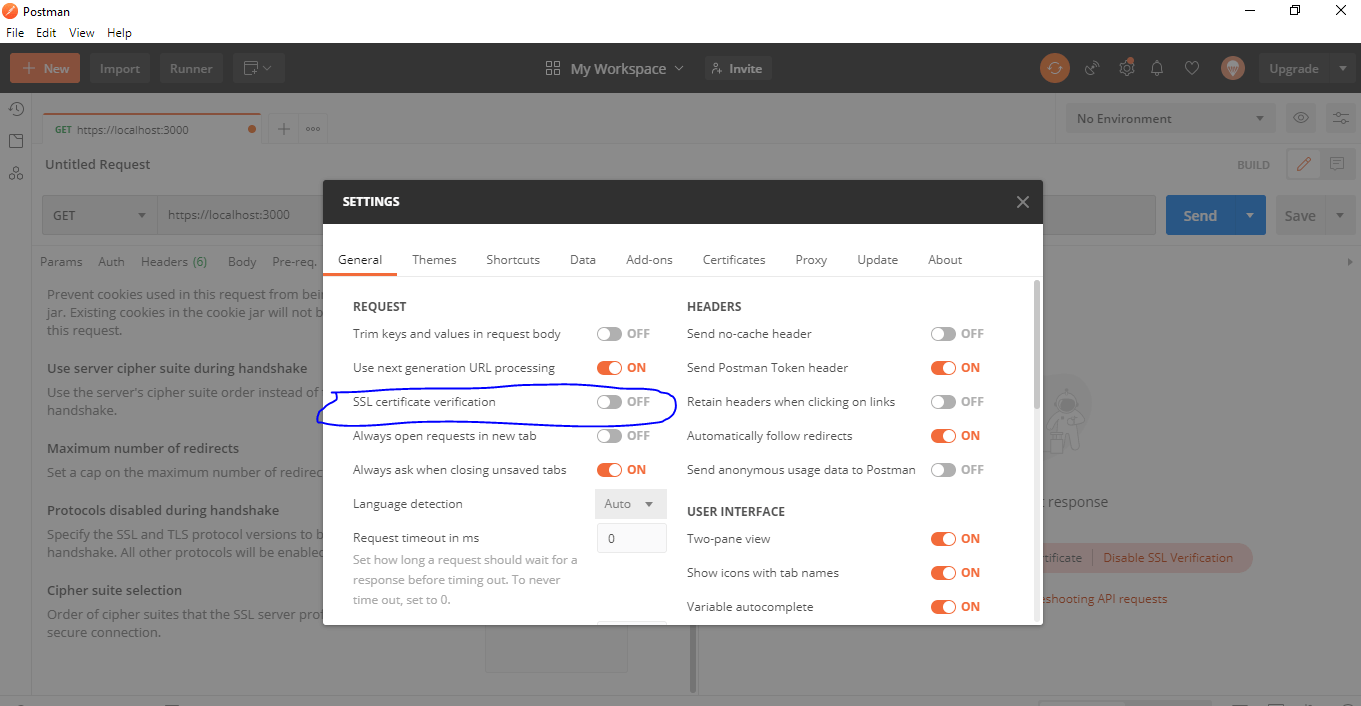
Task: Switch to the Data settings tab
Action: pos(583,259)
